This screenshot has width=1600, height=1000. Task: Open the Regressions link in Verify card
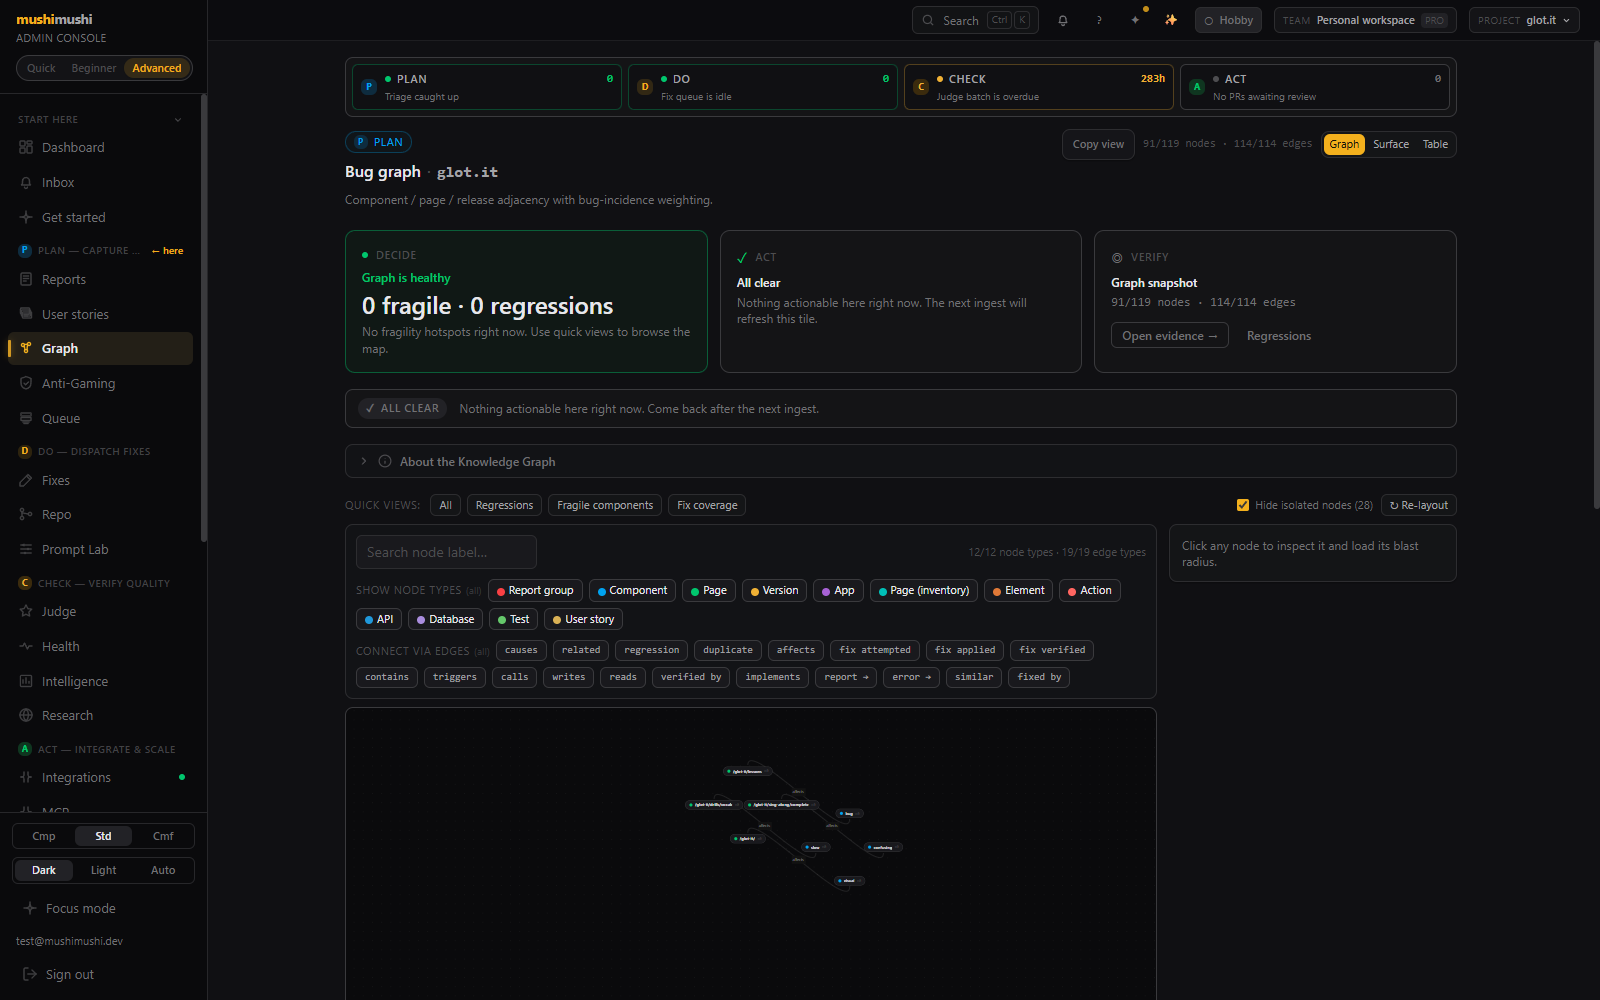pyautogui.click(x=1278, y=336)
